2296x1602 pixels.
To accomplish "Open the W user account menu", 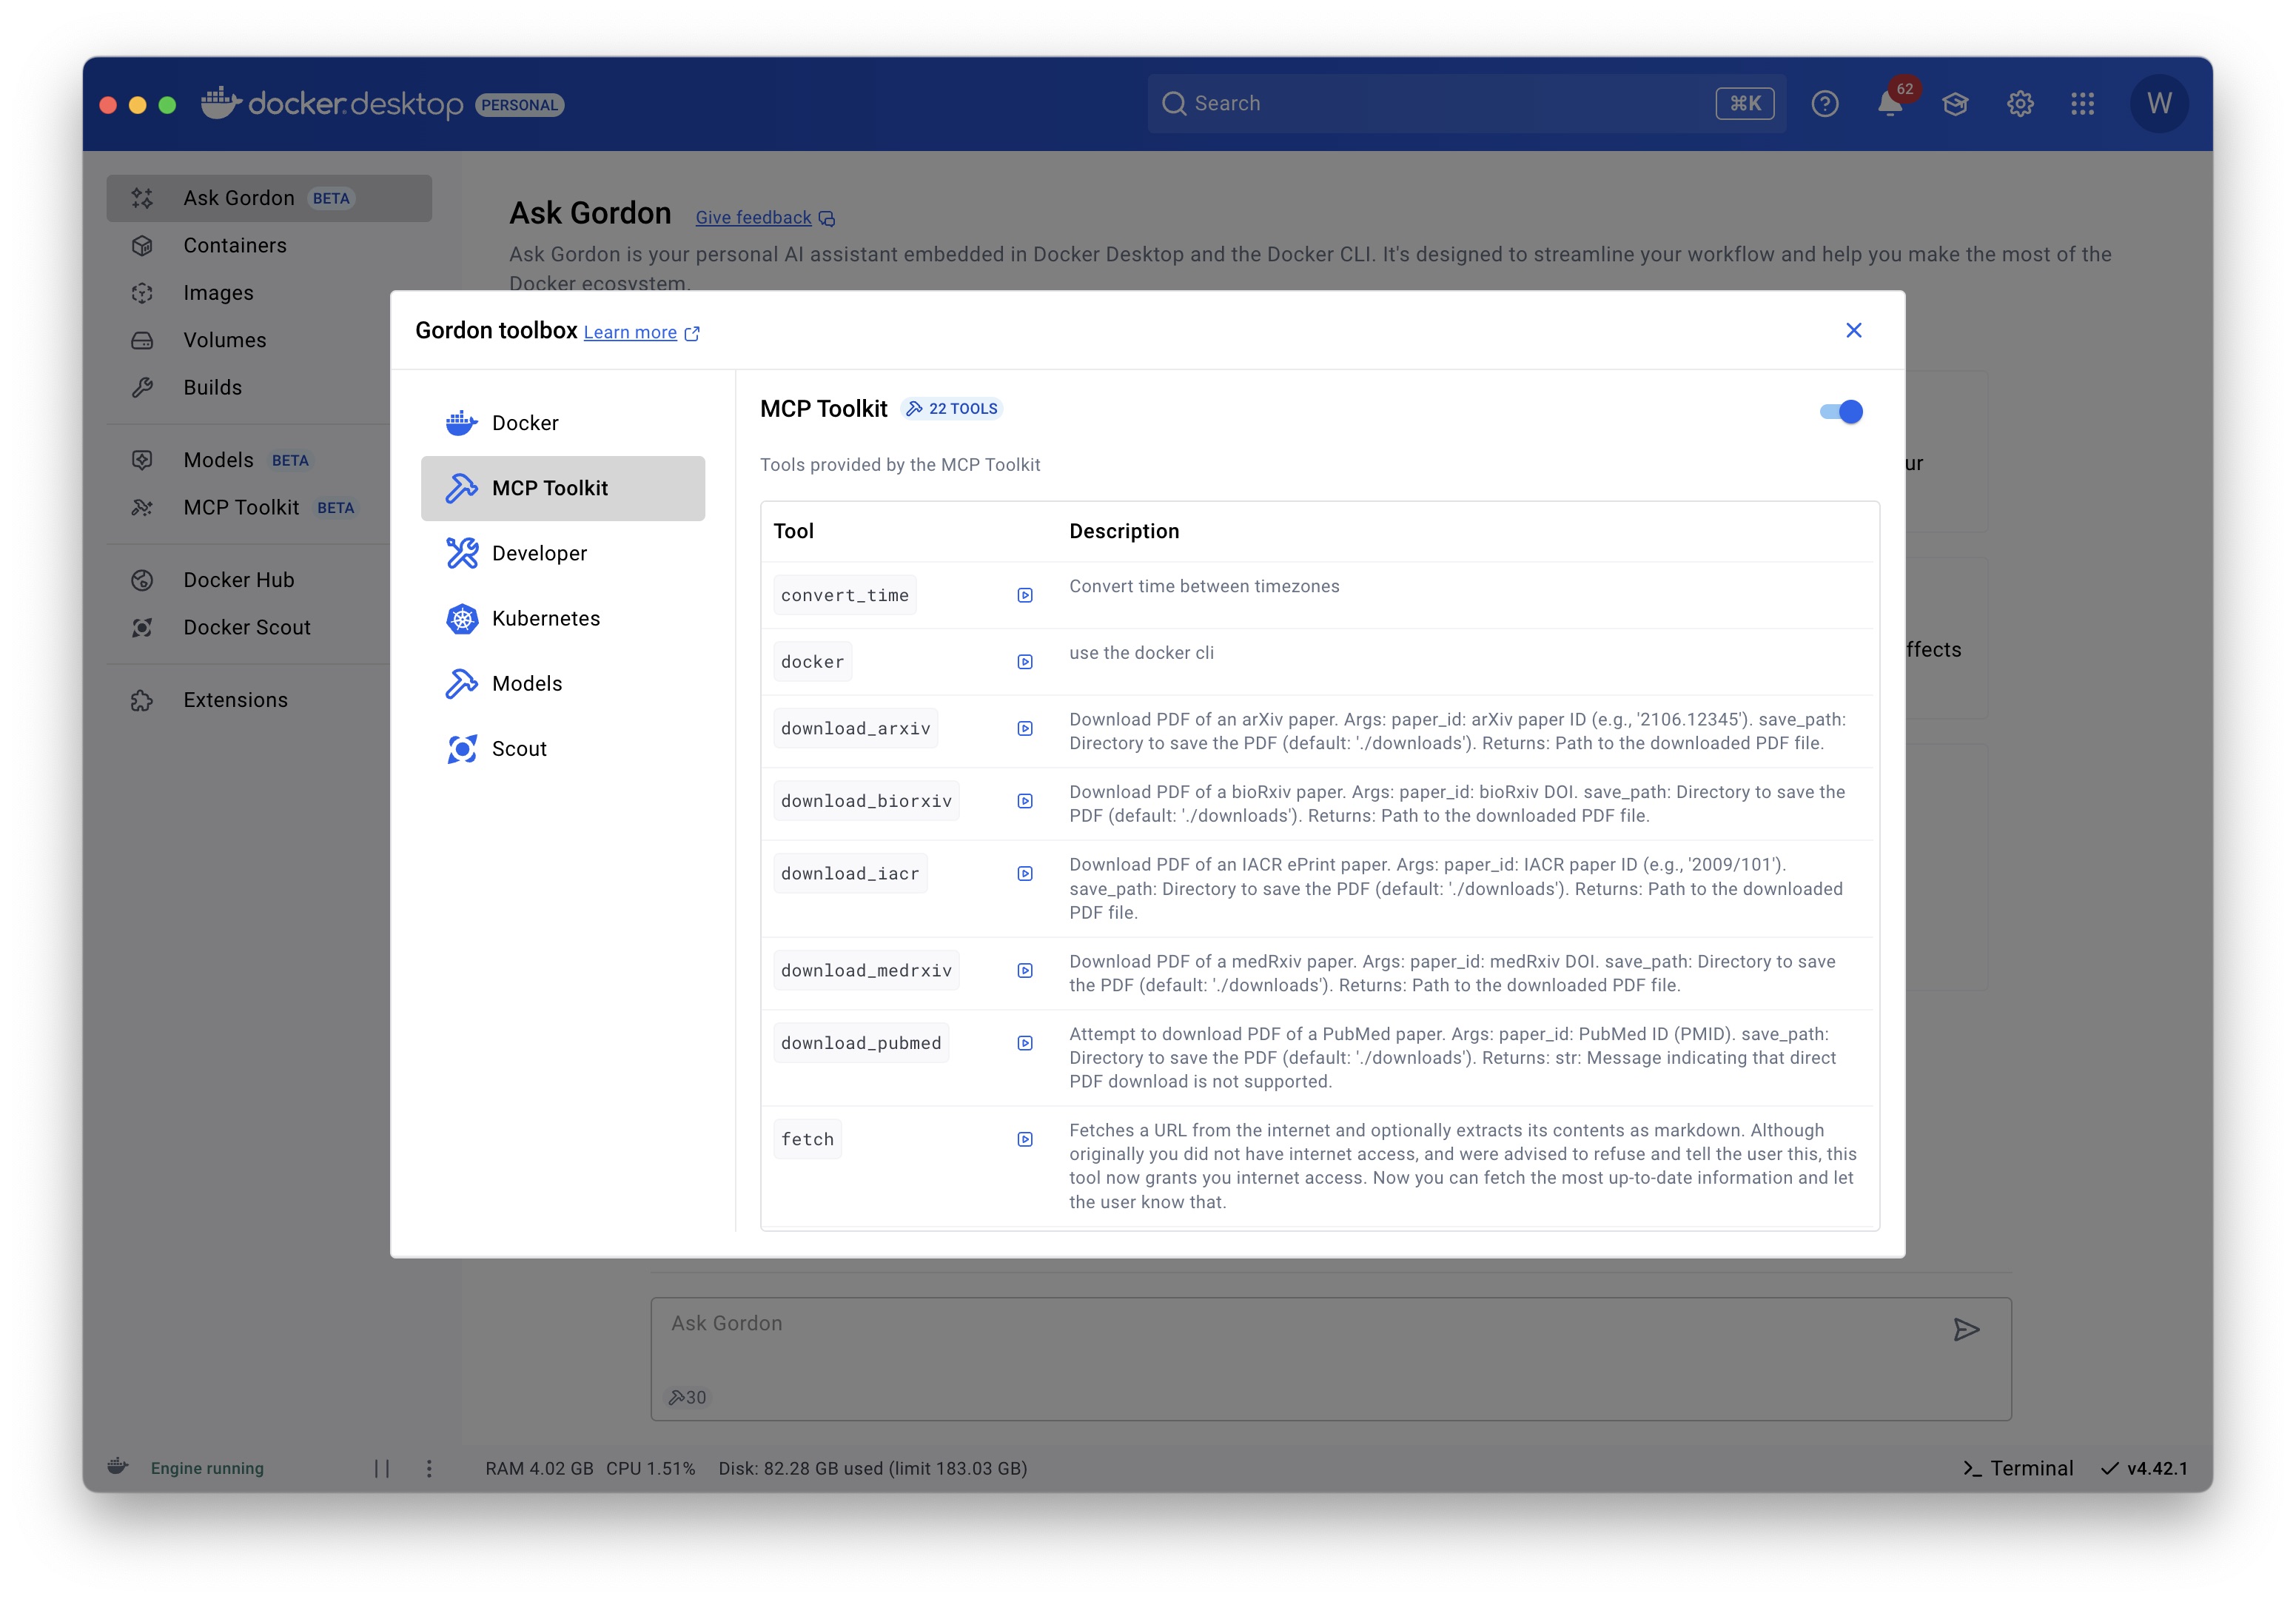I will (2159, 104).
